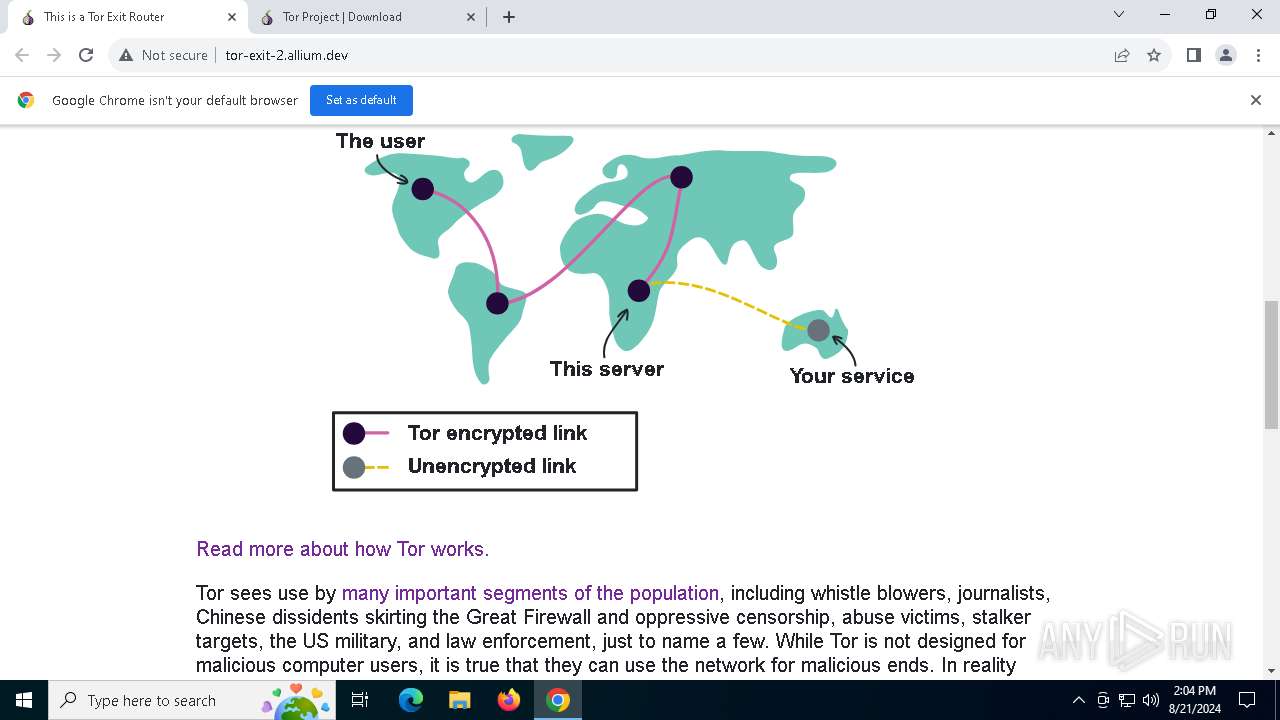
Task: Open 'Read more about how Tor works' link
Action: click(x=342, y=549)
